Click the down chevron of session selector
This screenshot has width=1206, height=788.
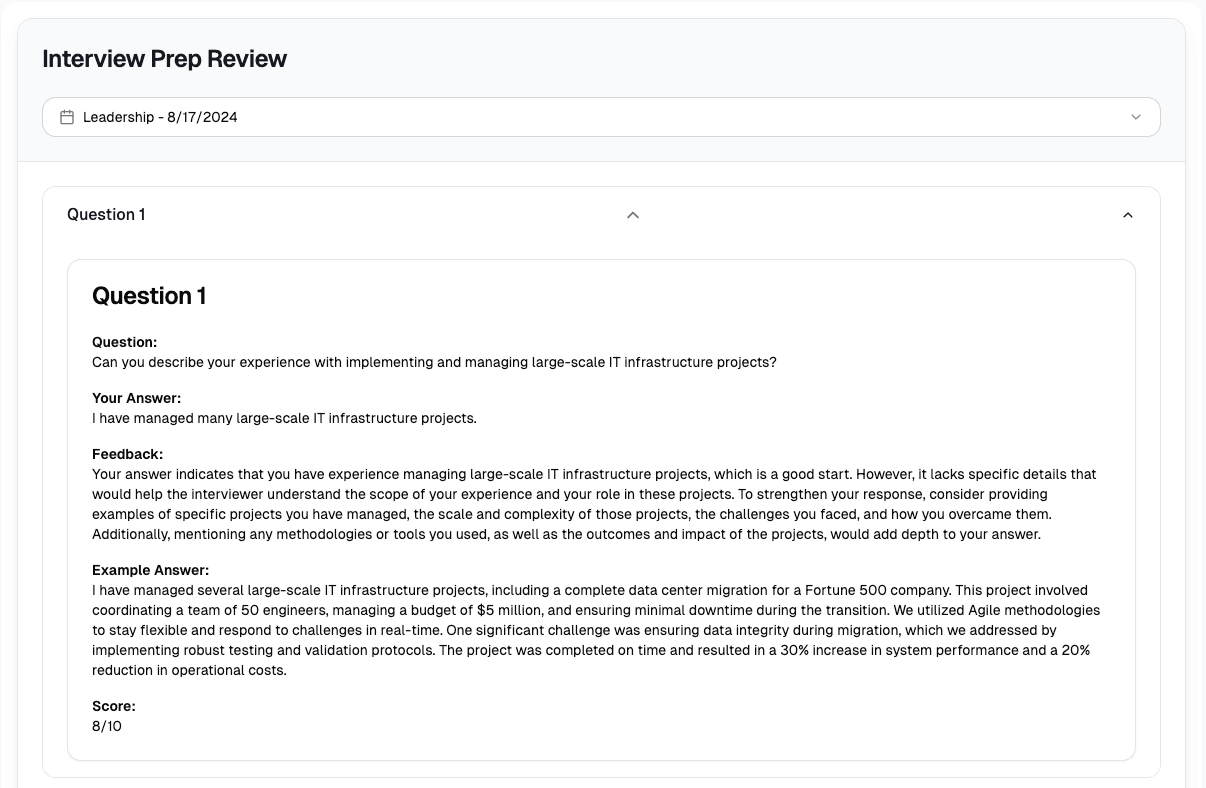tap(1135, 117)
